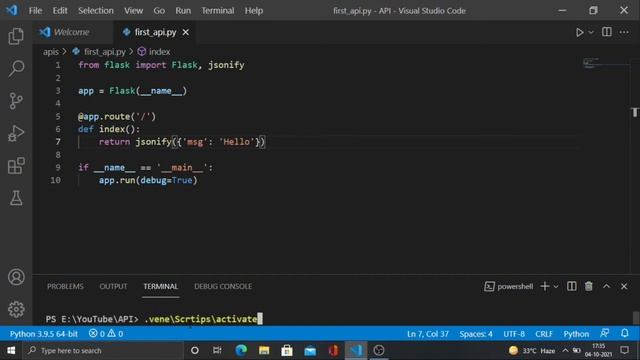The width and height of the screenshot is (640, 360).
Task: Click line 7 return jsonify code
Action: click(182, 142)
